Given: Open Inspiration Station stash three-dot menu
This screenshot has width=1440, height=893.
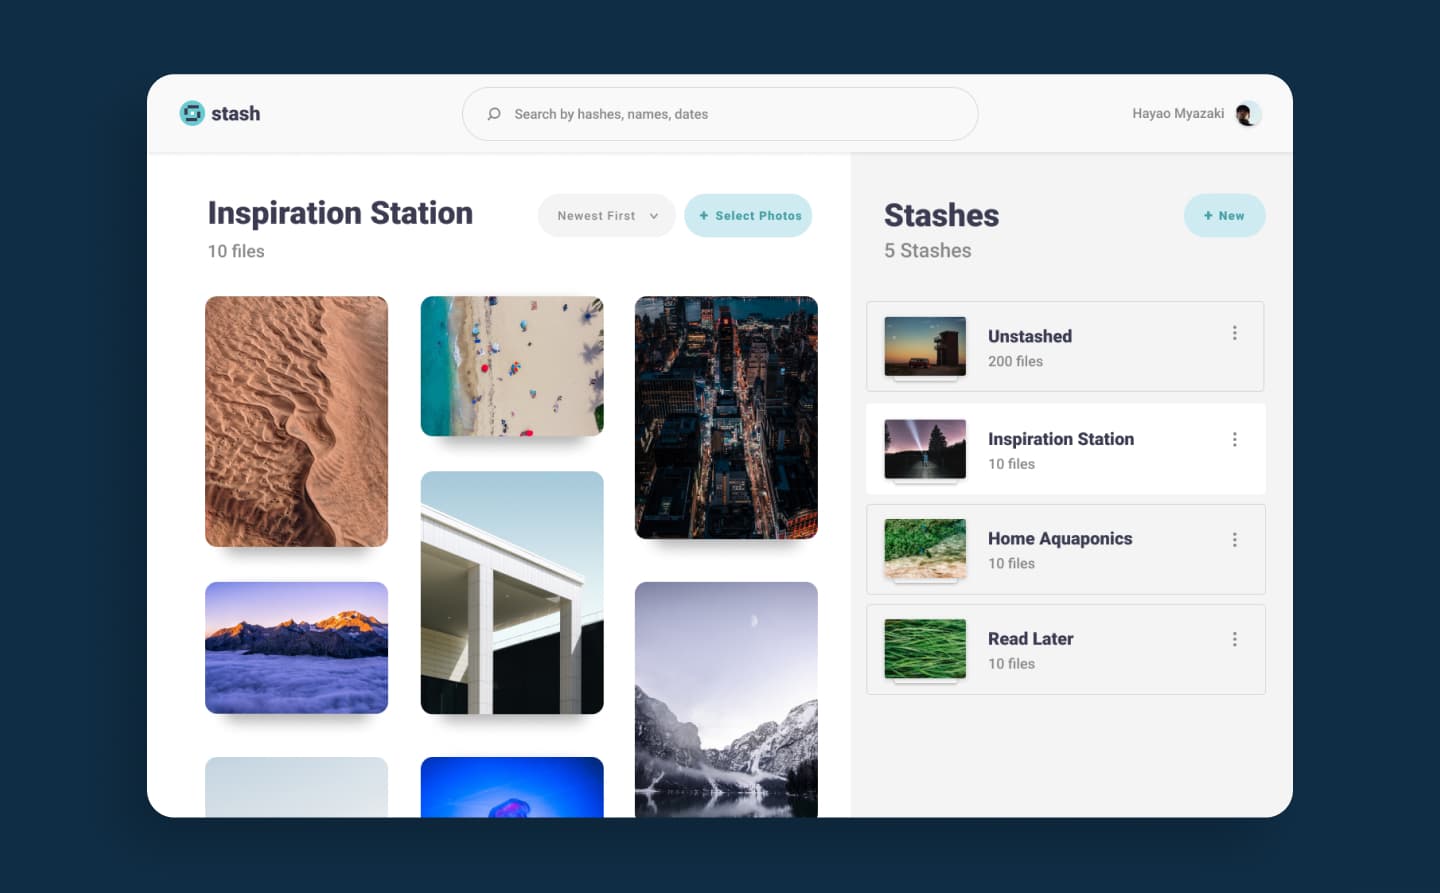Looking at the screenshot, I should click(1234, 440).
